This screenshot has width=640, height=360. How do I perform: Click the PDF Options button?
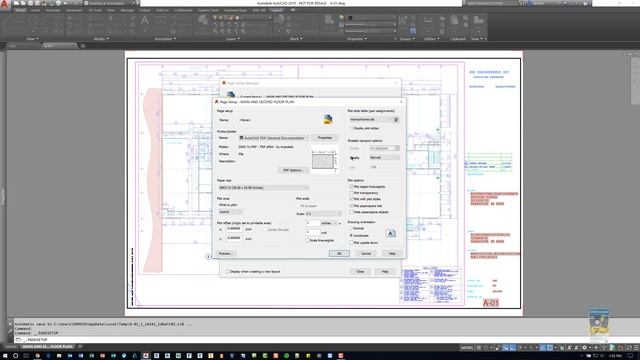293,170
